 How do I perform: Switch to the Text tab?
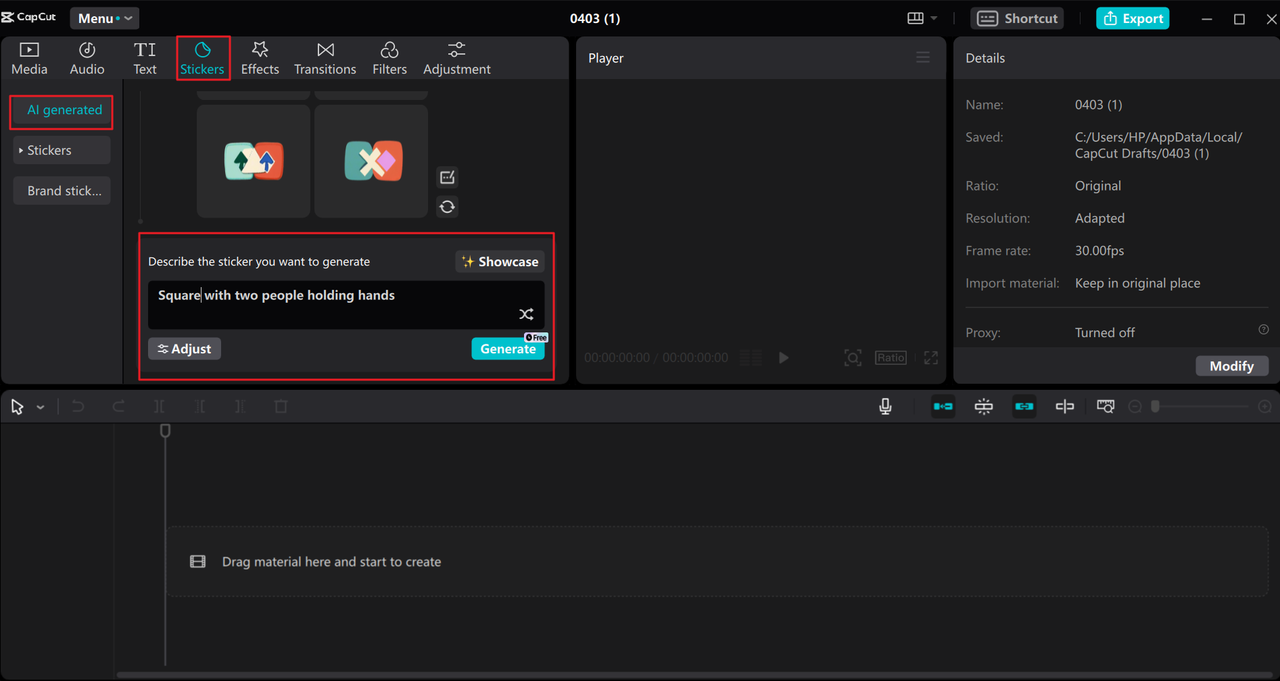(x=145, y=58)
